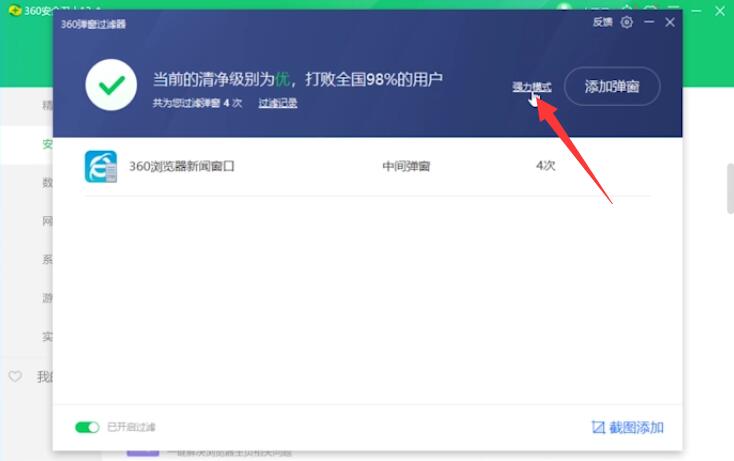This screenshot has height=461, width=734.
Task: Click the 添加弹窗 button
Action: 612,86
